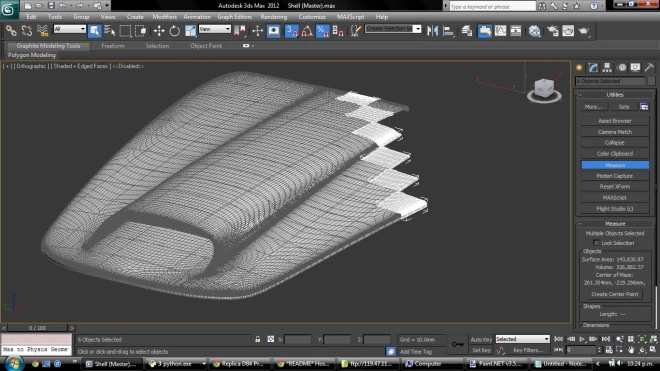This screenshot has height=371, width=660.
Task: Click the Align tool icon
Action: (x=449, y=31)
